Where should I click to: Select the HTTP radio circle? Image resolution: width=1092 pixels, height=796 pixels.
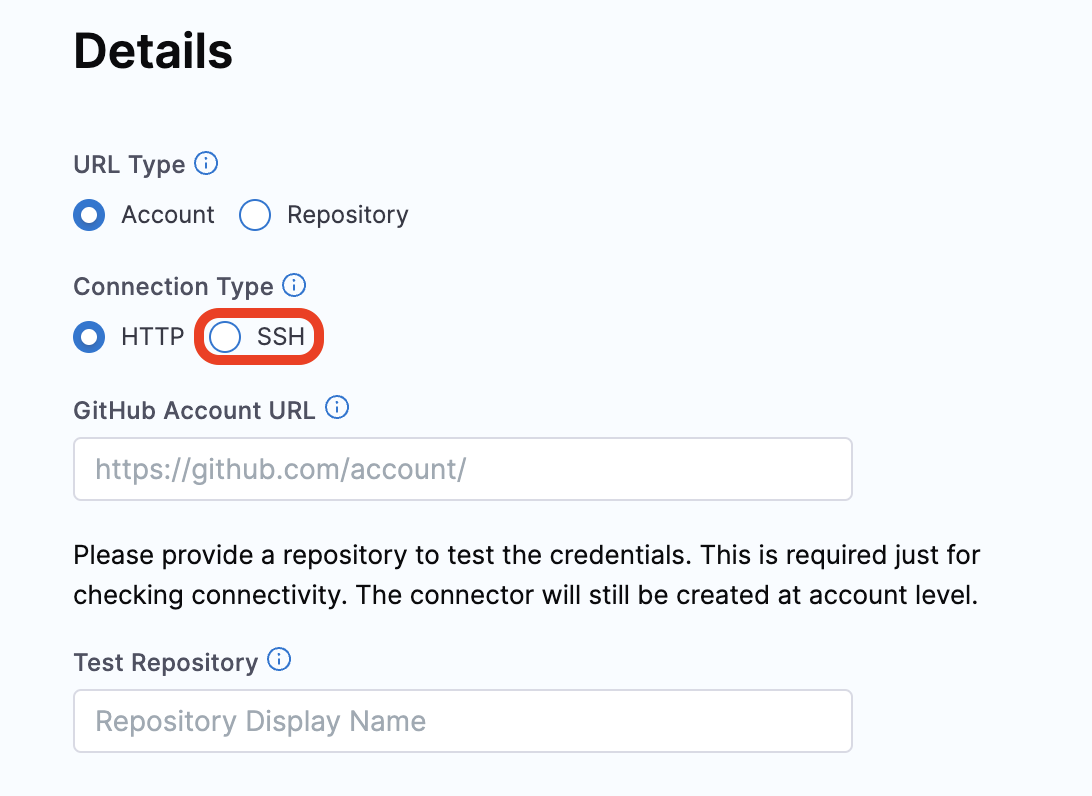[89, 337]
